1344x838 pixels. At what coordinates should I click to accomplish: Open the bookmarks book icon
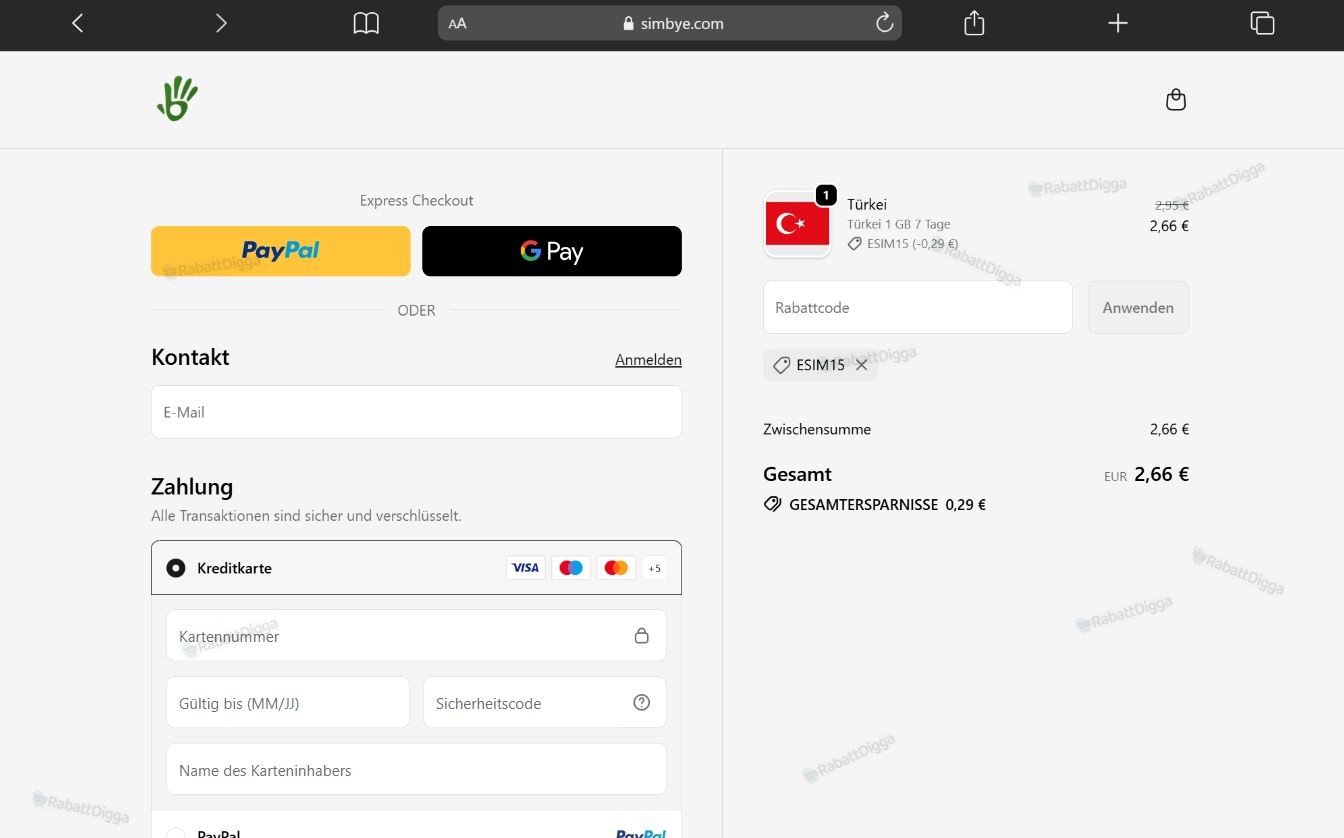(366, 23)
